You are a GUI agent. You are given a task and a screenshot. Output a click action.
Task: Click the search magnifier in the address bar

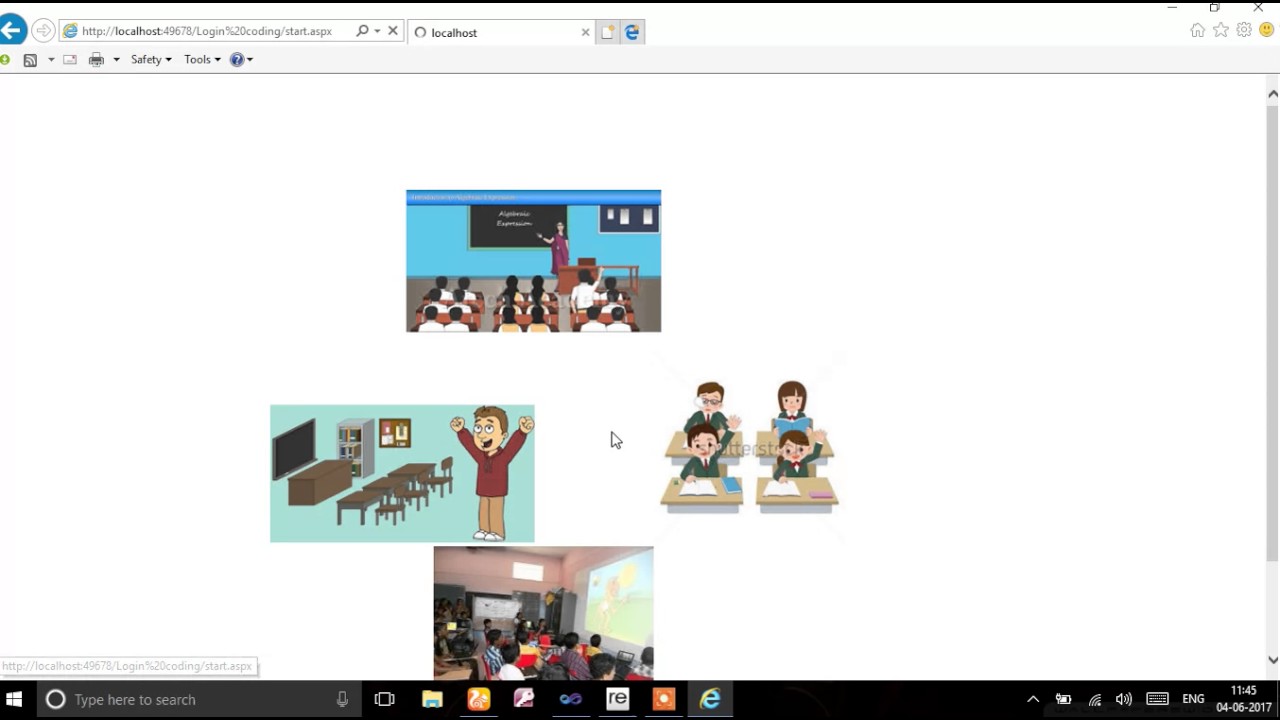(362, 31)
